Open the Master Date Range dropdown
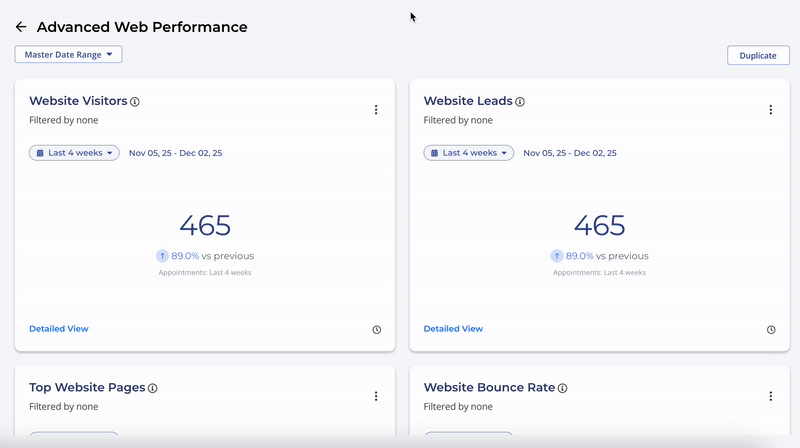The image size is (800, 448). pyautogui.click(x=68, y=55)
